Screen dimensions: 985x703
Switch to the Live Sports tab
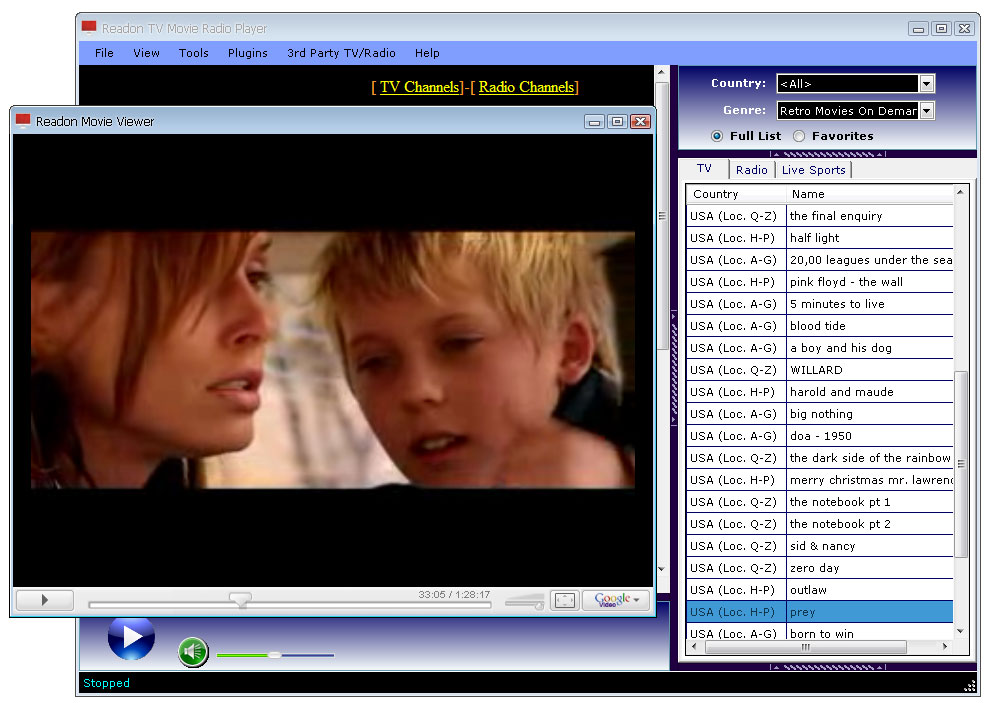coord(814,170)
